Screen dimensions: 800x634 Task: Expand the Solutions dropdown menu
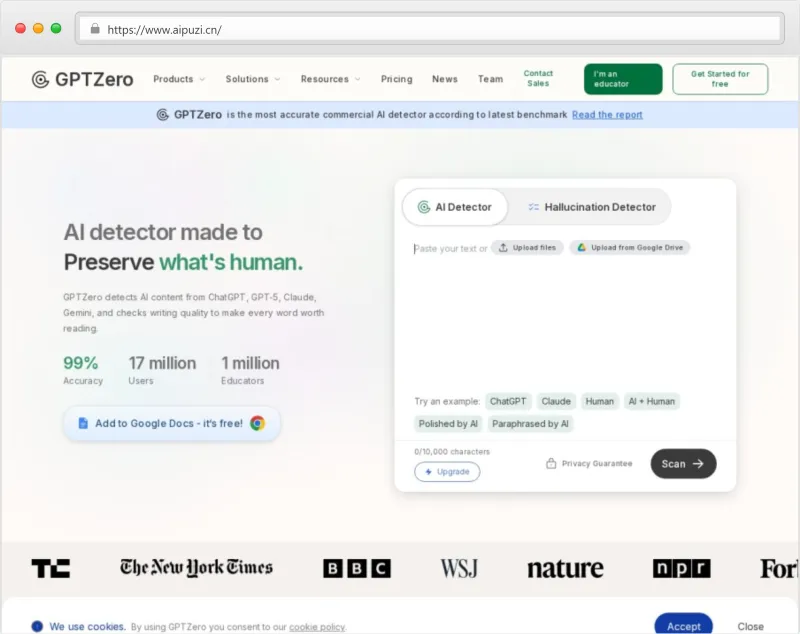(x=253, y=79)
